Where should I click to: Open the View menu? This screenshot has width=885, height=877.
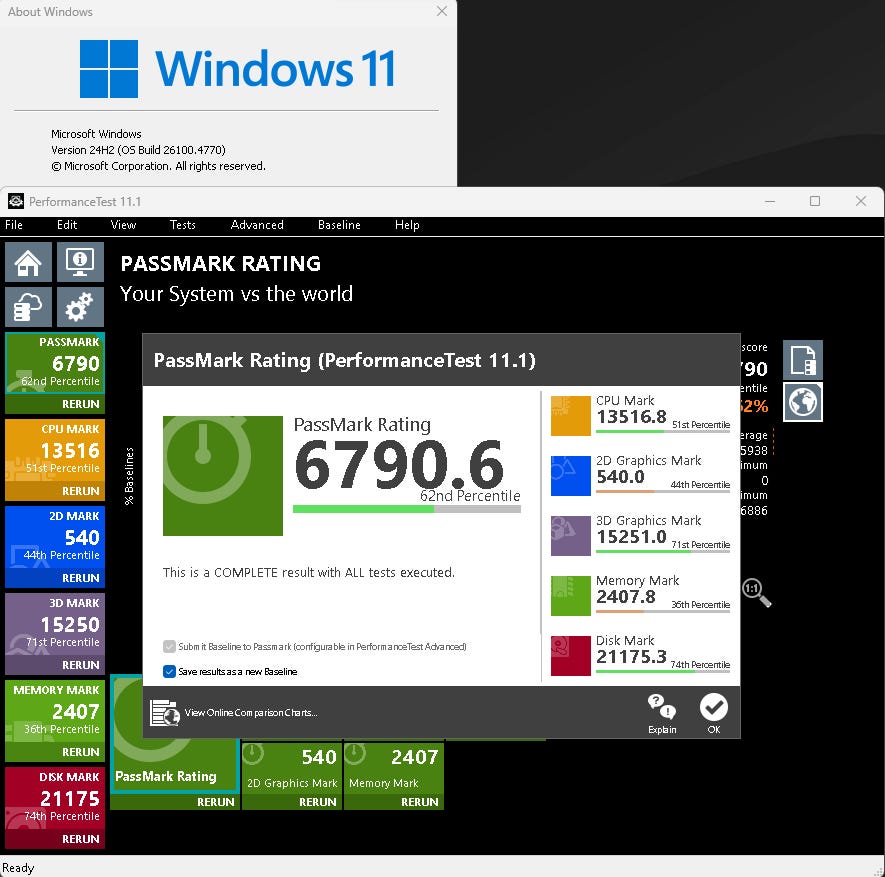click(123, 225)
